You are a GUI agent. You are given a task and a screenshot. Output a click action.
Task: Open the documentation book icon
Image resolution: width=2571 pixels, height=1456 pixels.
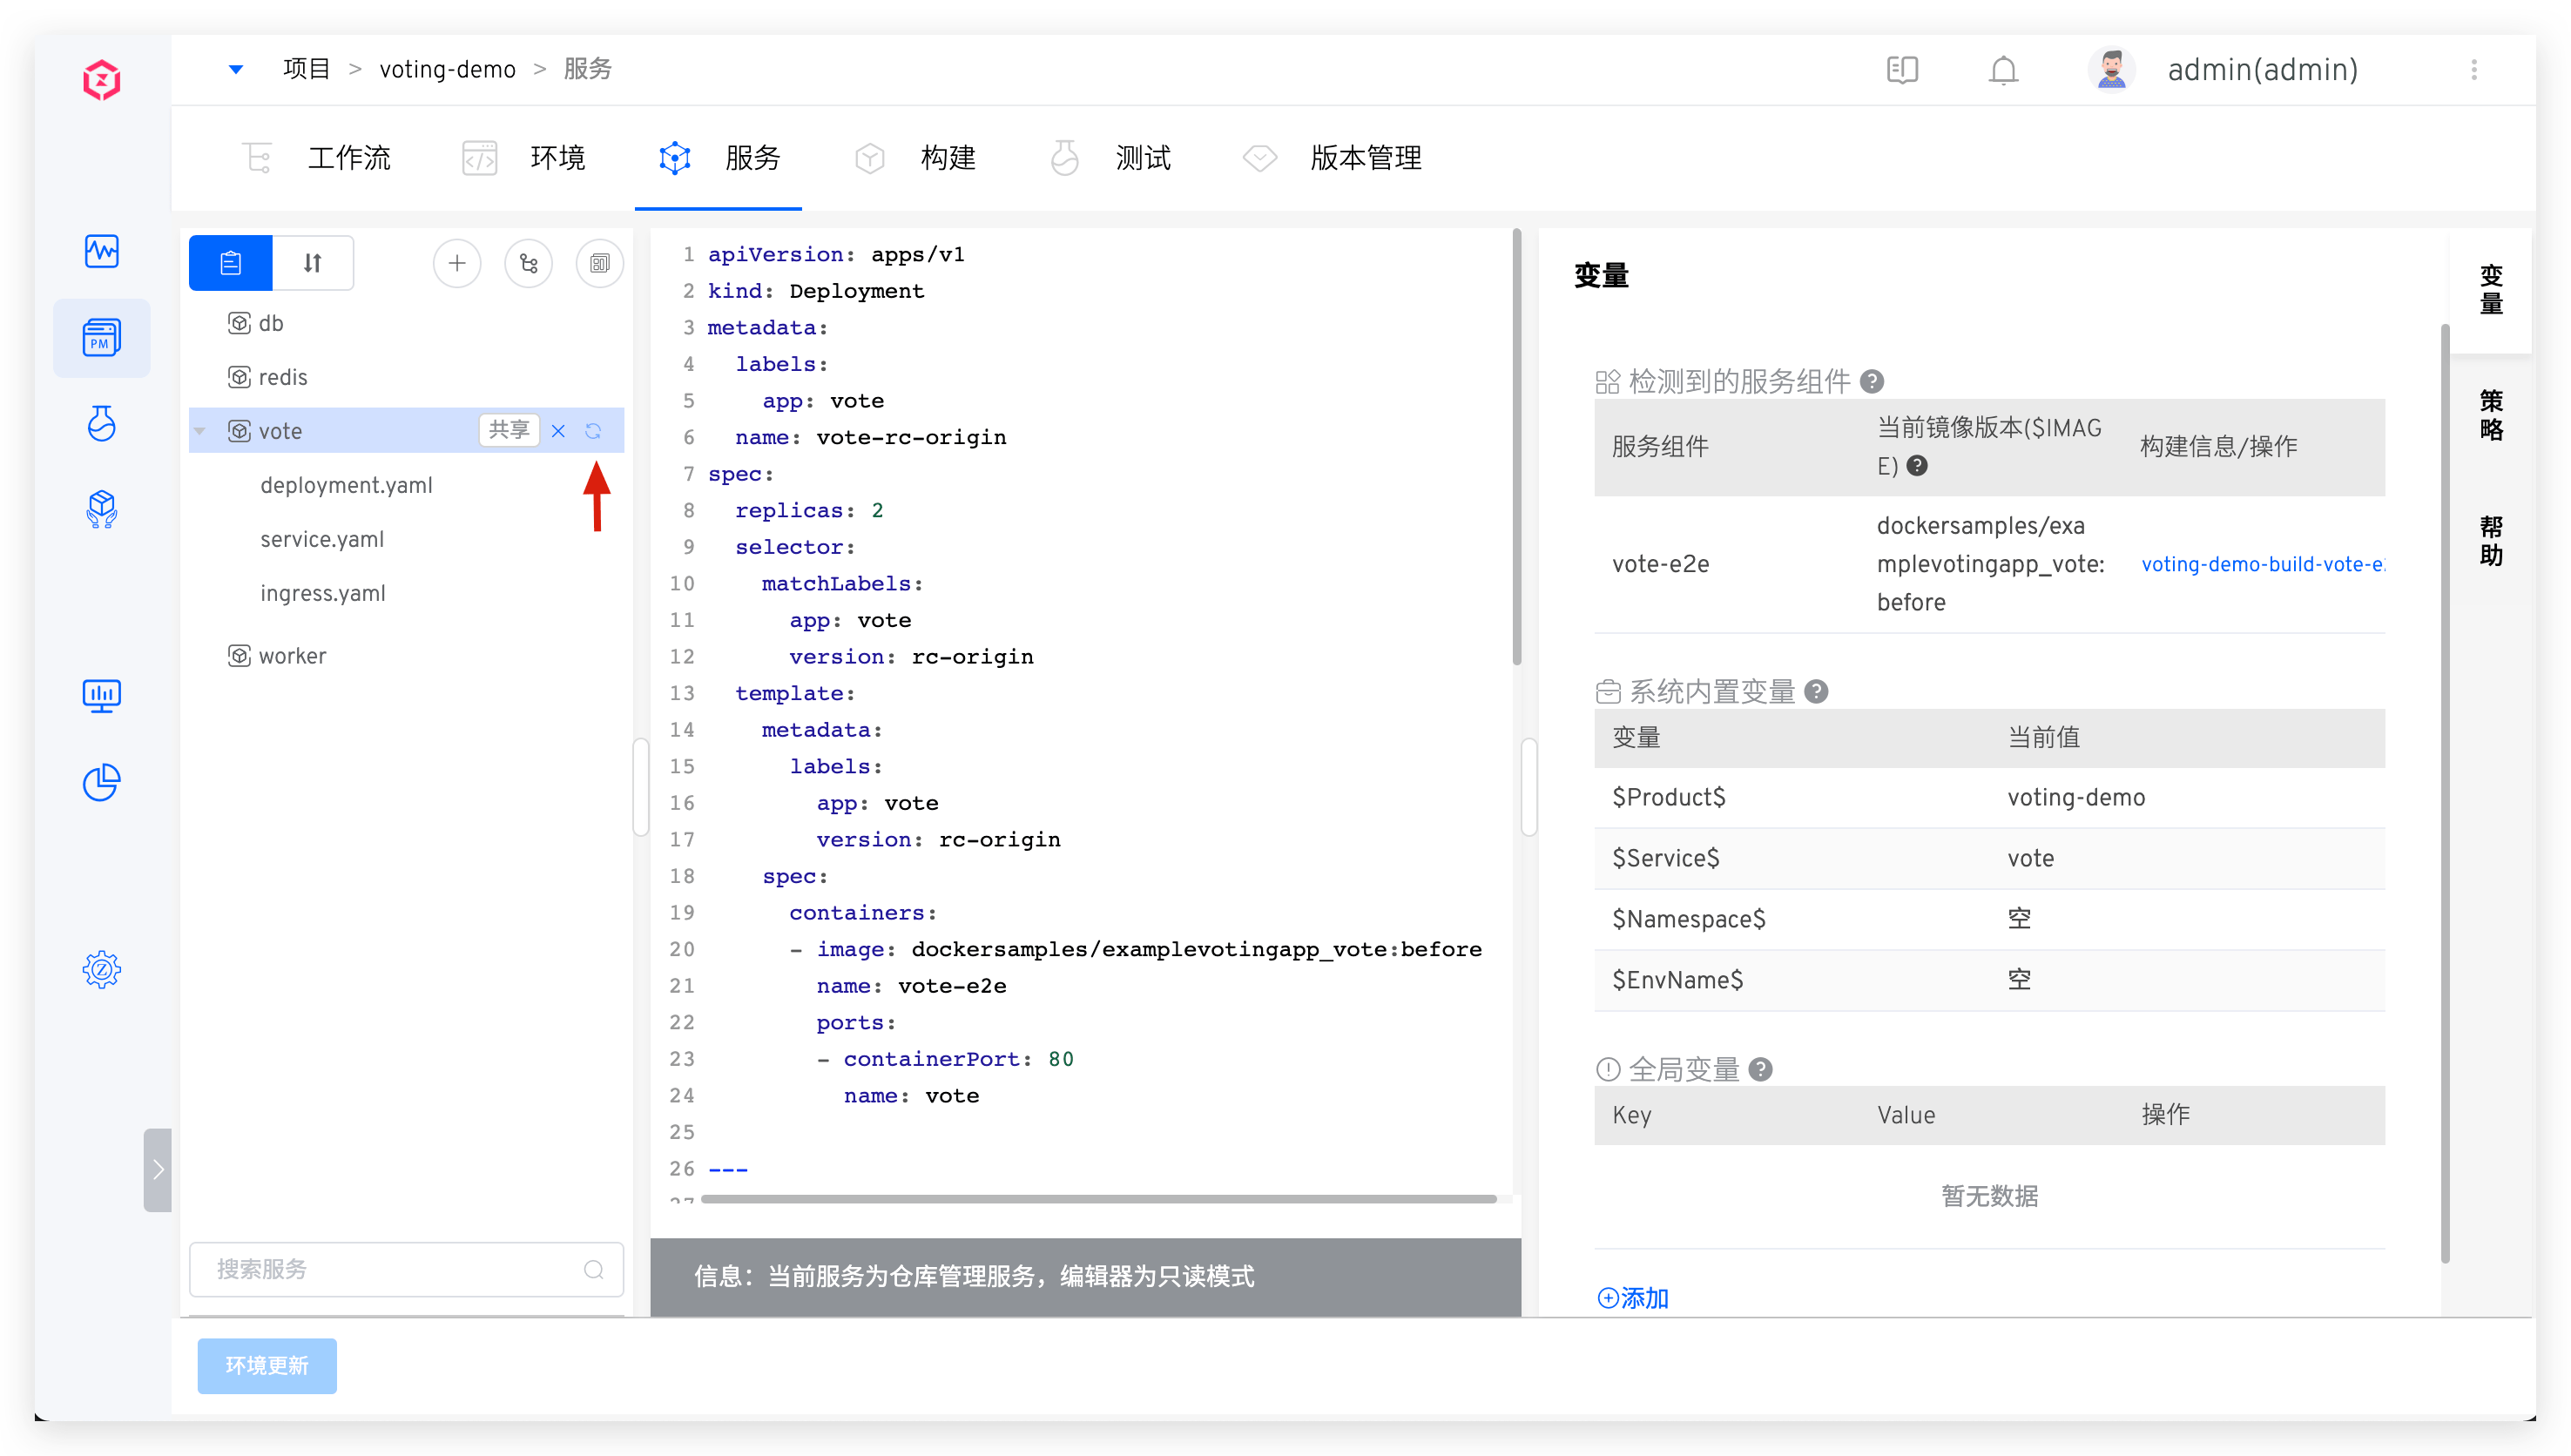(1902, 70)
